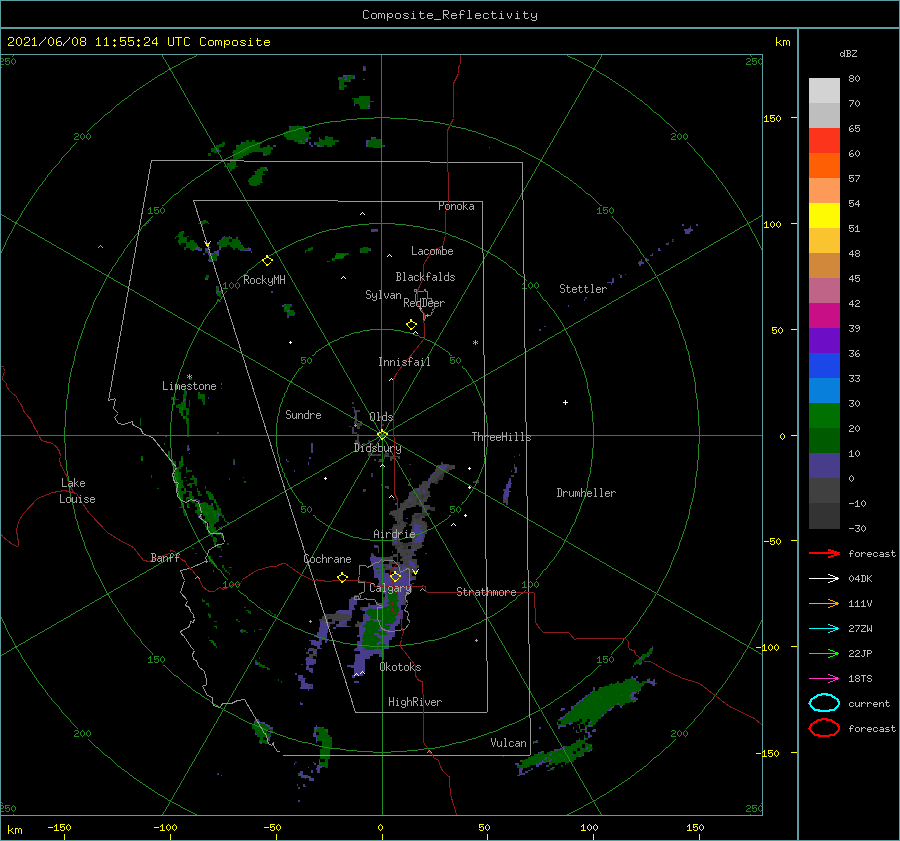Click the Airdrie city label

point(394,534)
